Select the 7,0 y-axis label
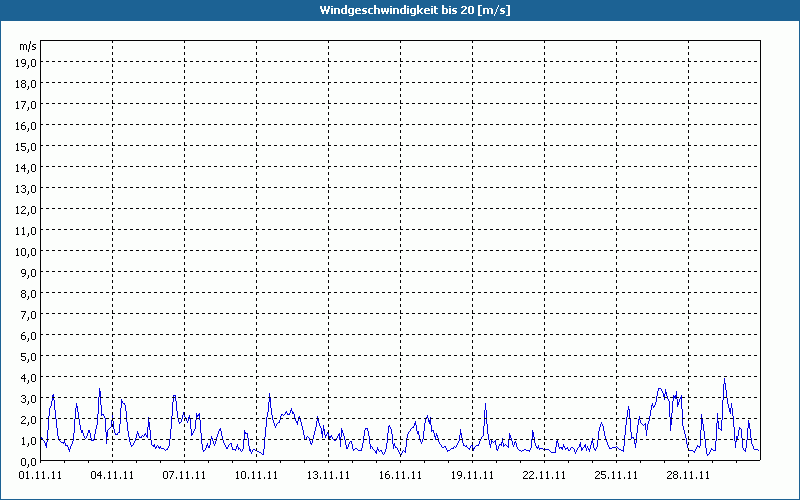The width and height of the screenshot is (800, 500). (x=29, y=315)
